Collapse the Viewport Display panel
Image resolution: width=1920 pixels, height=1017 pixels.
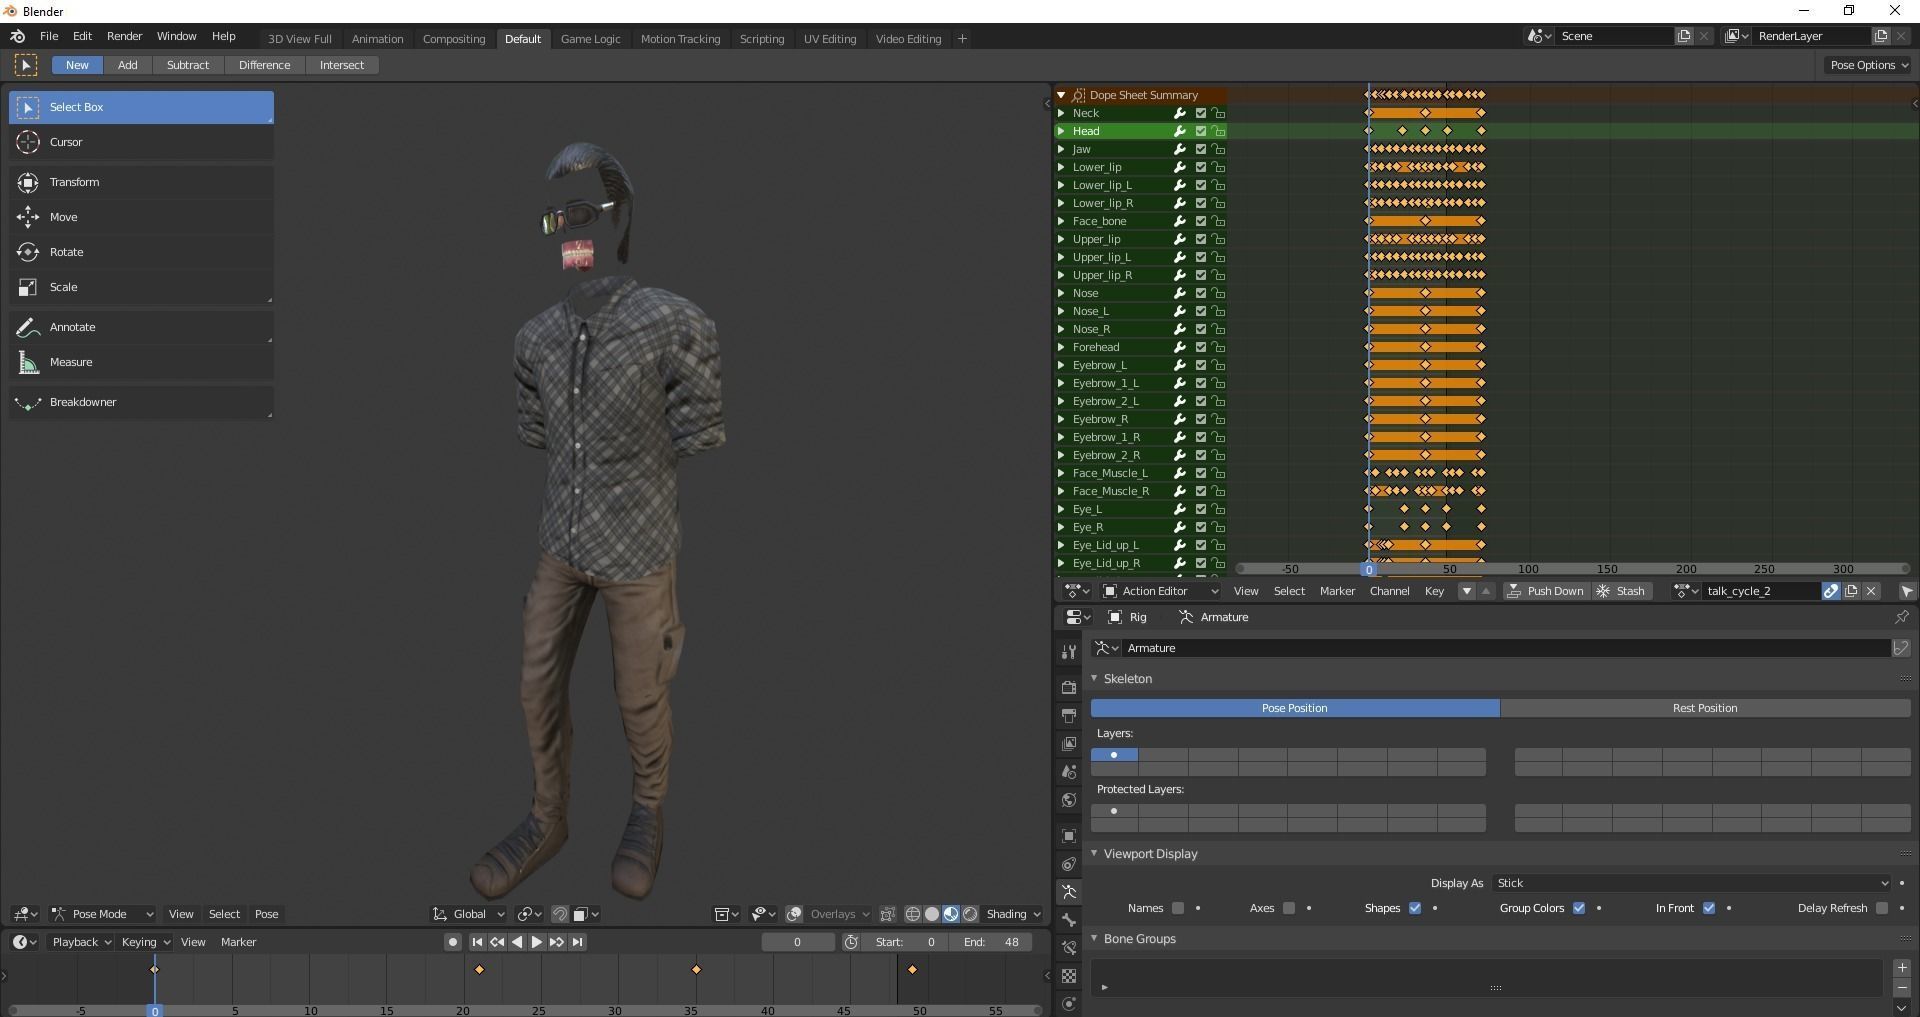point(1094,853)
